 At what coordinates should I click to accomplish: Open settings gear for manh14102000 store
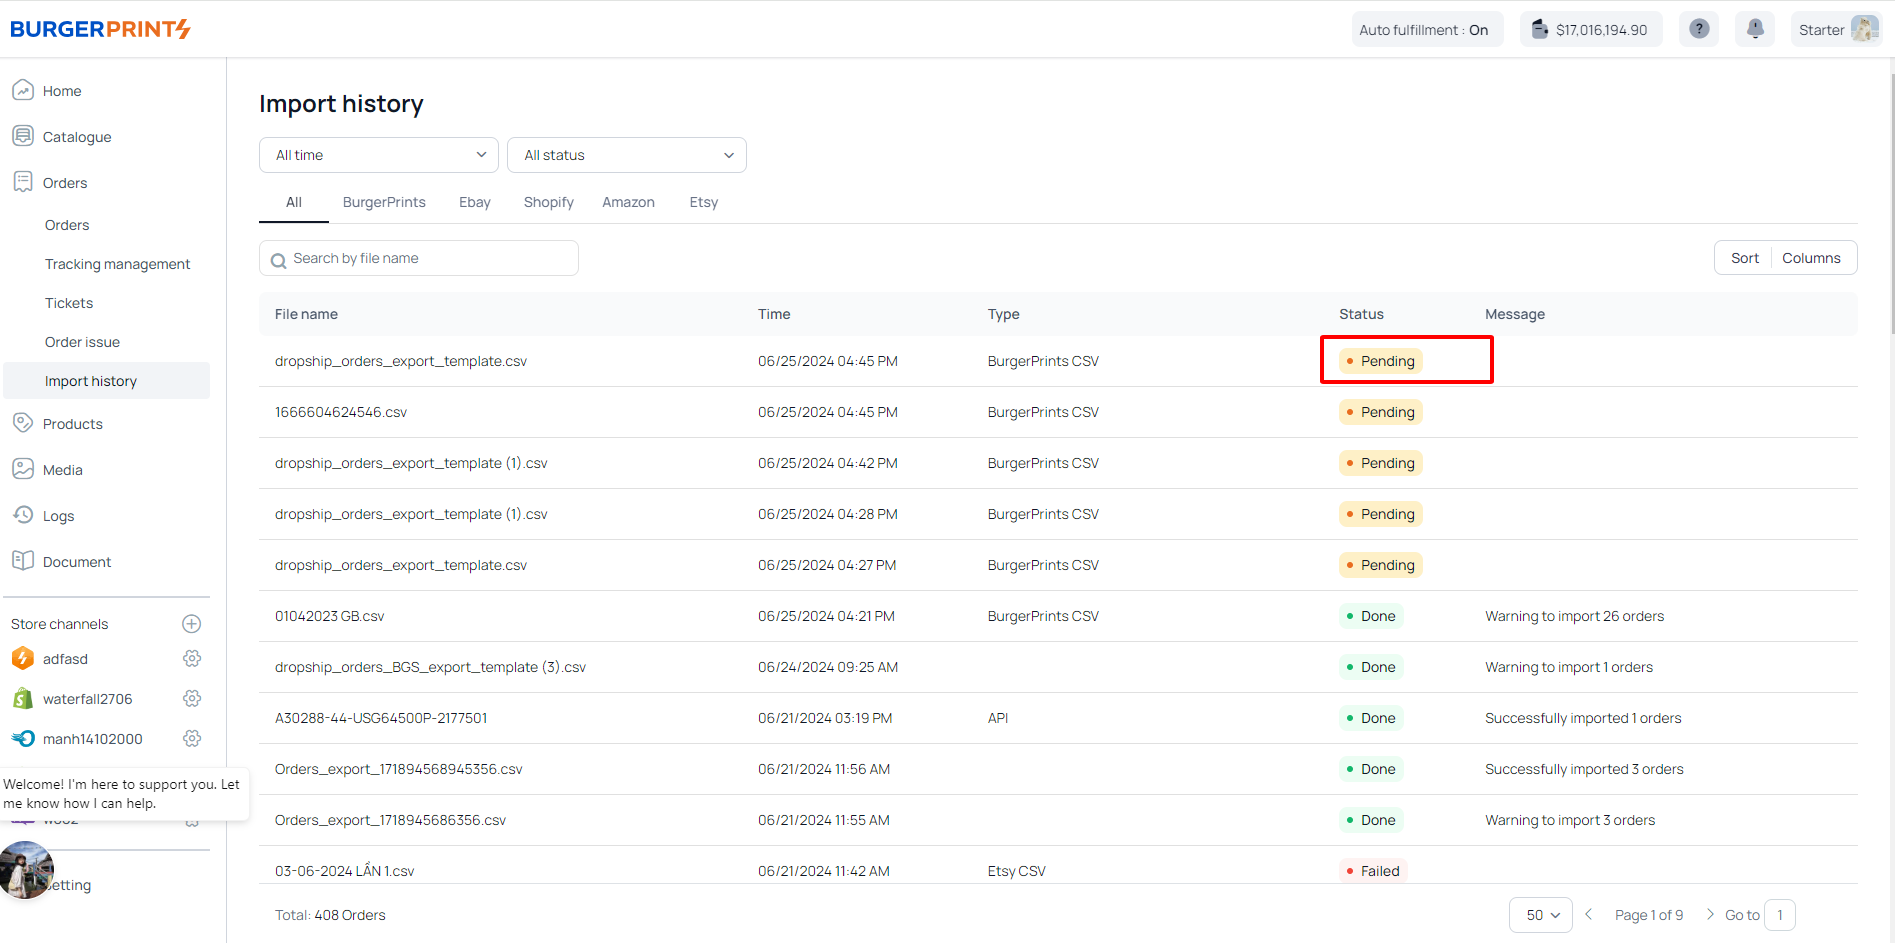(192, 739)
